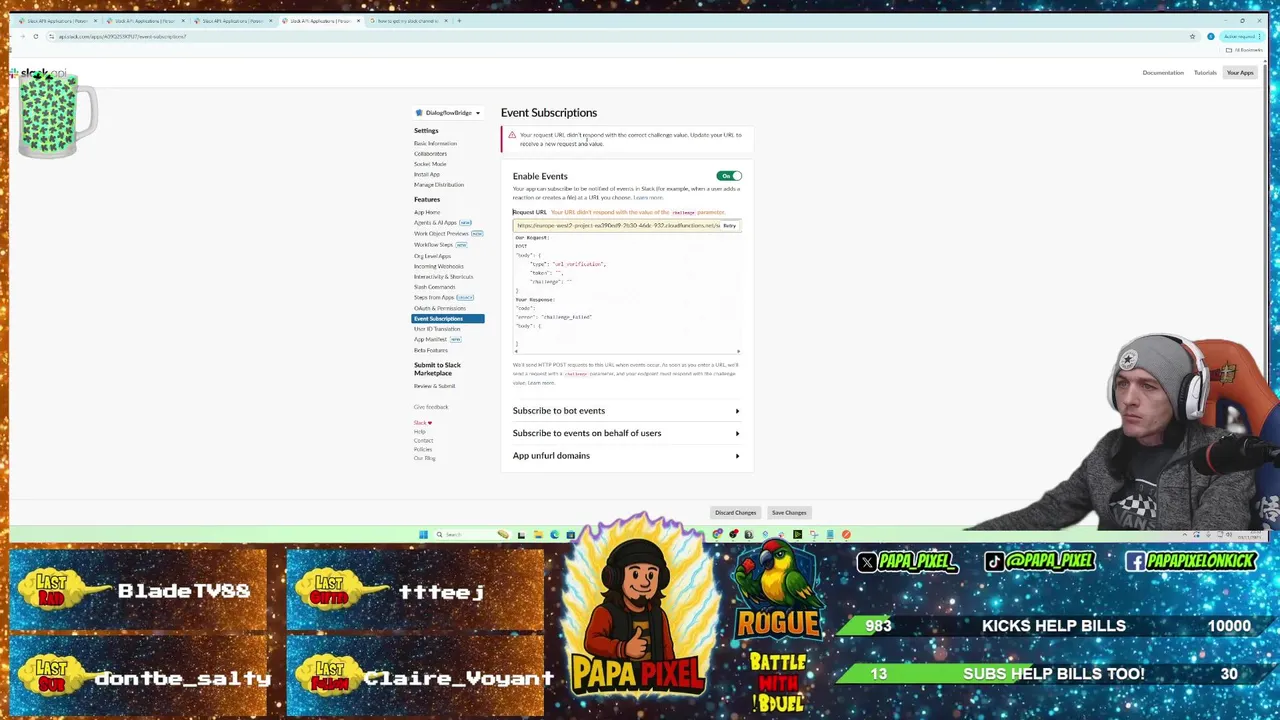The image size is (1280, 720).
Task: Switch to first Slack API Applications tab
Action: [57, 21]
